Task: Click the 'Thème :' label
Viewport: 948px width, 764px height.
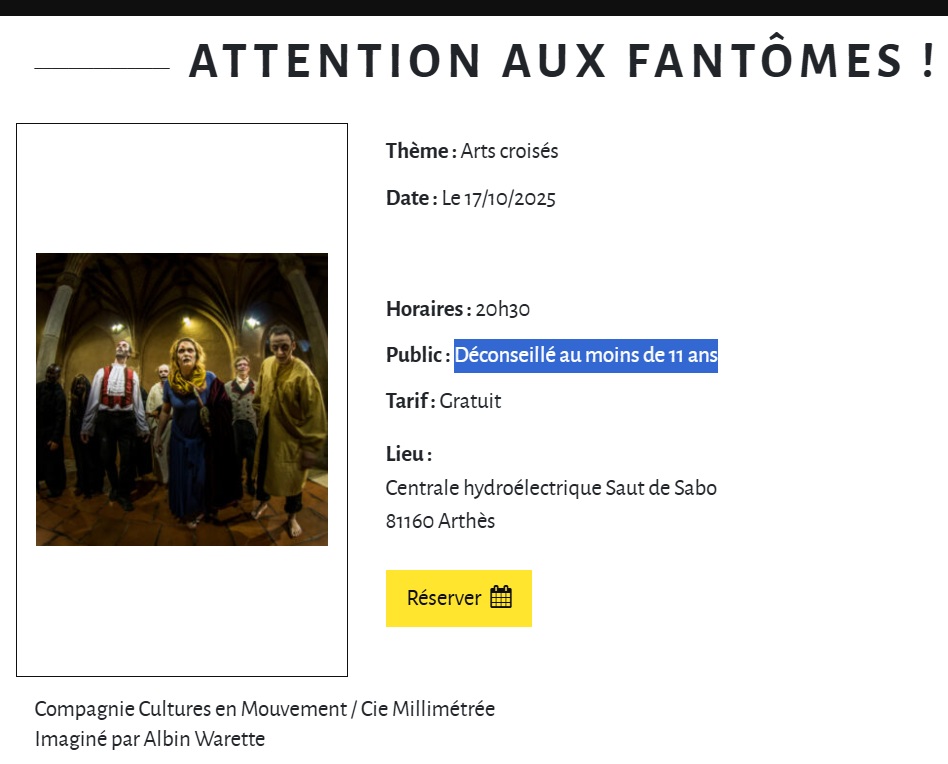Action: tap(421, 151)
